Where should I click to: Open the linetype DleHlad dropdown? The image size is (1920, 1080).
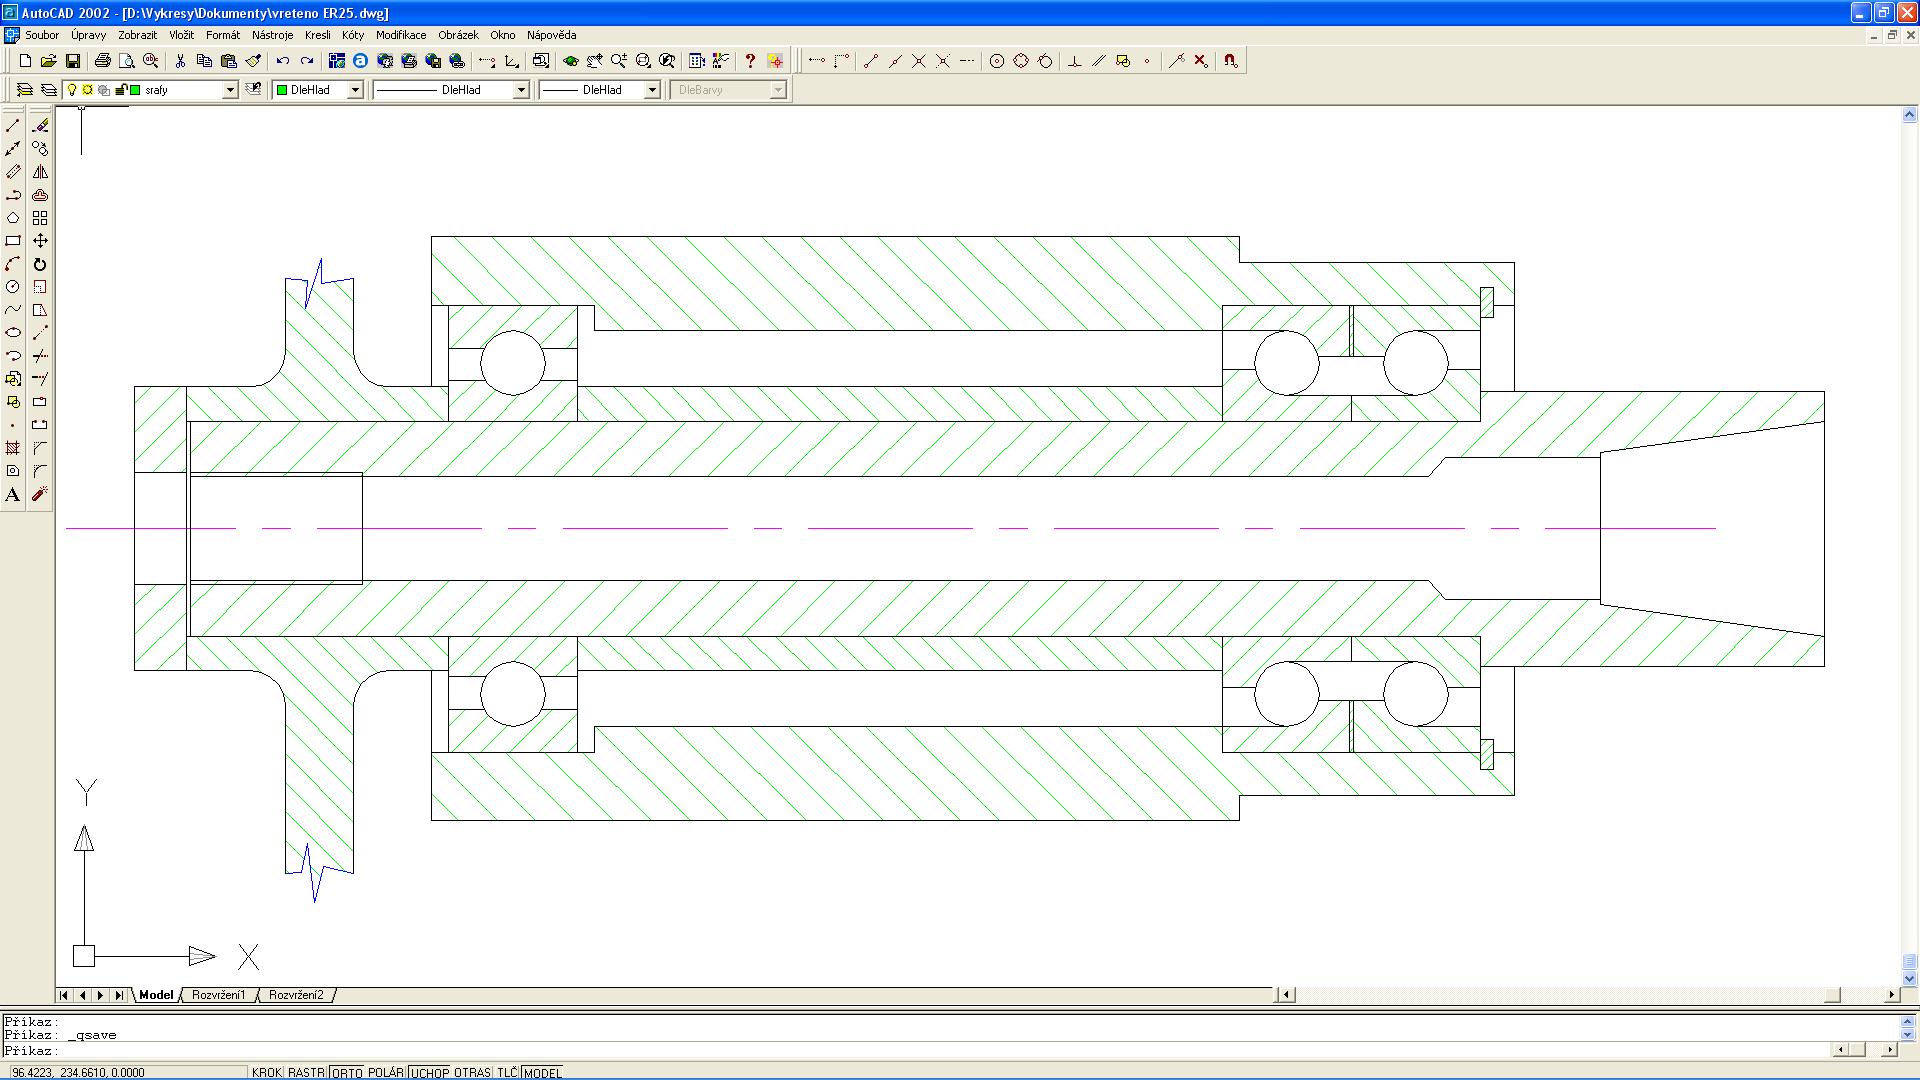[x=520, y=90]
